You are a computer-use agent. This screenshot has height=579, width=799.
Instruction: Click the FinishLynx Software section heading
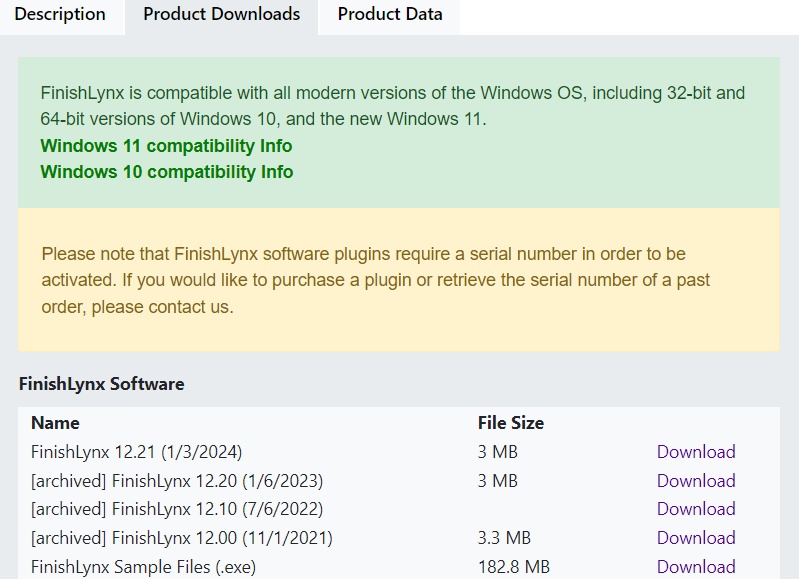coord(101,384)
